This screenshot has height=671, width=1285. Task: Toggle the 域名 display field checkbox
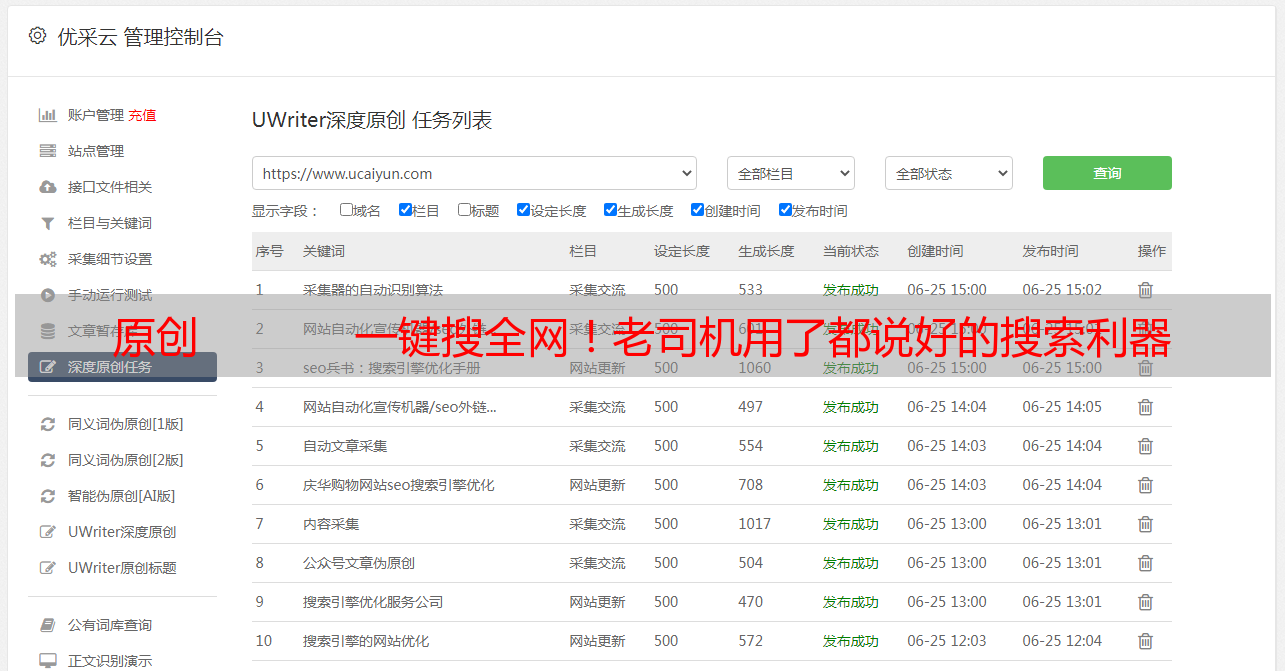point(346,210)
